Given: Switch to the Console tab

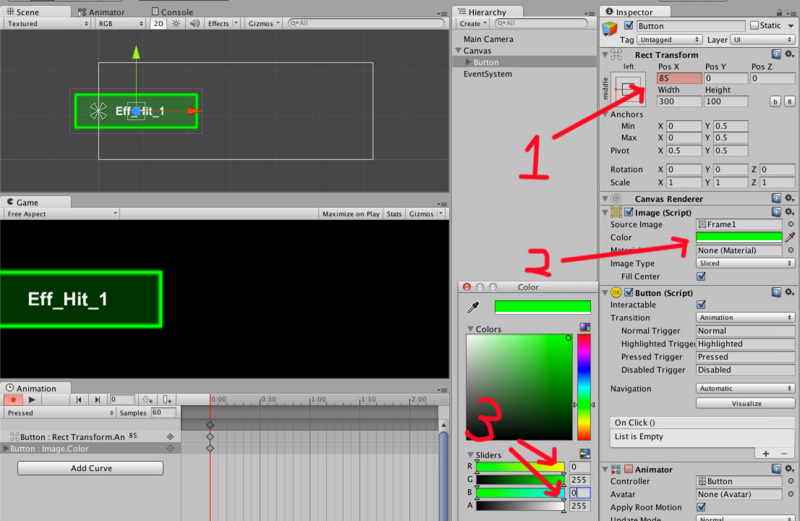Looking at the screenshot, I should 172,12.
